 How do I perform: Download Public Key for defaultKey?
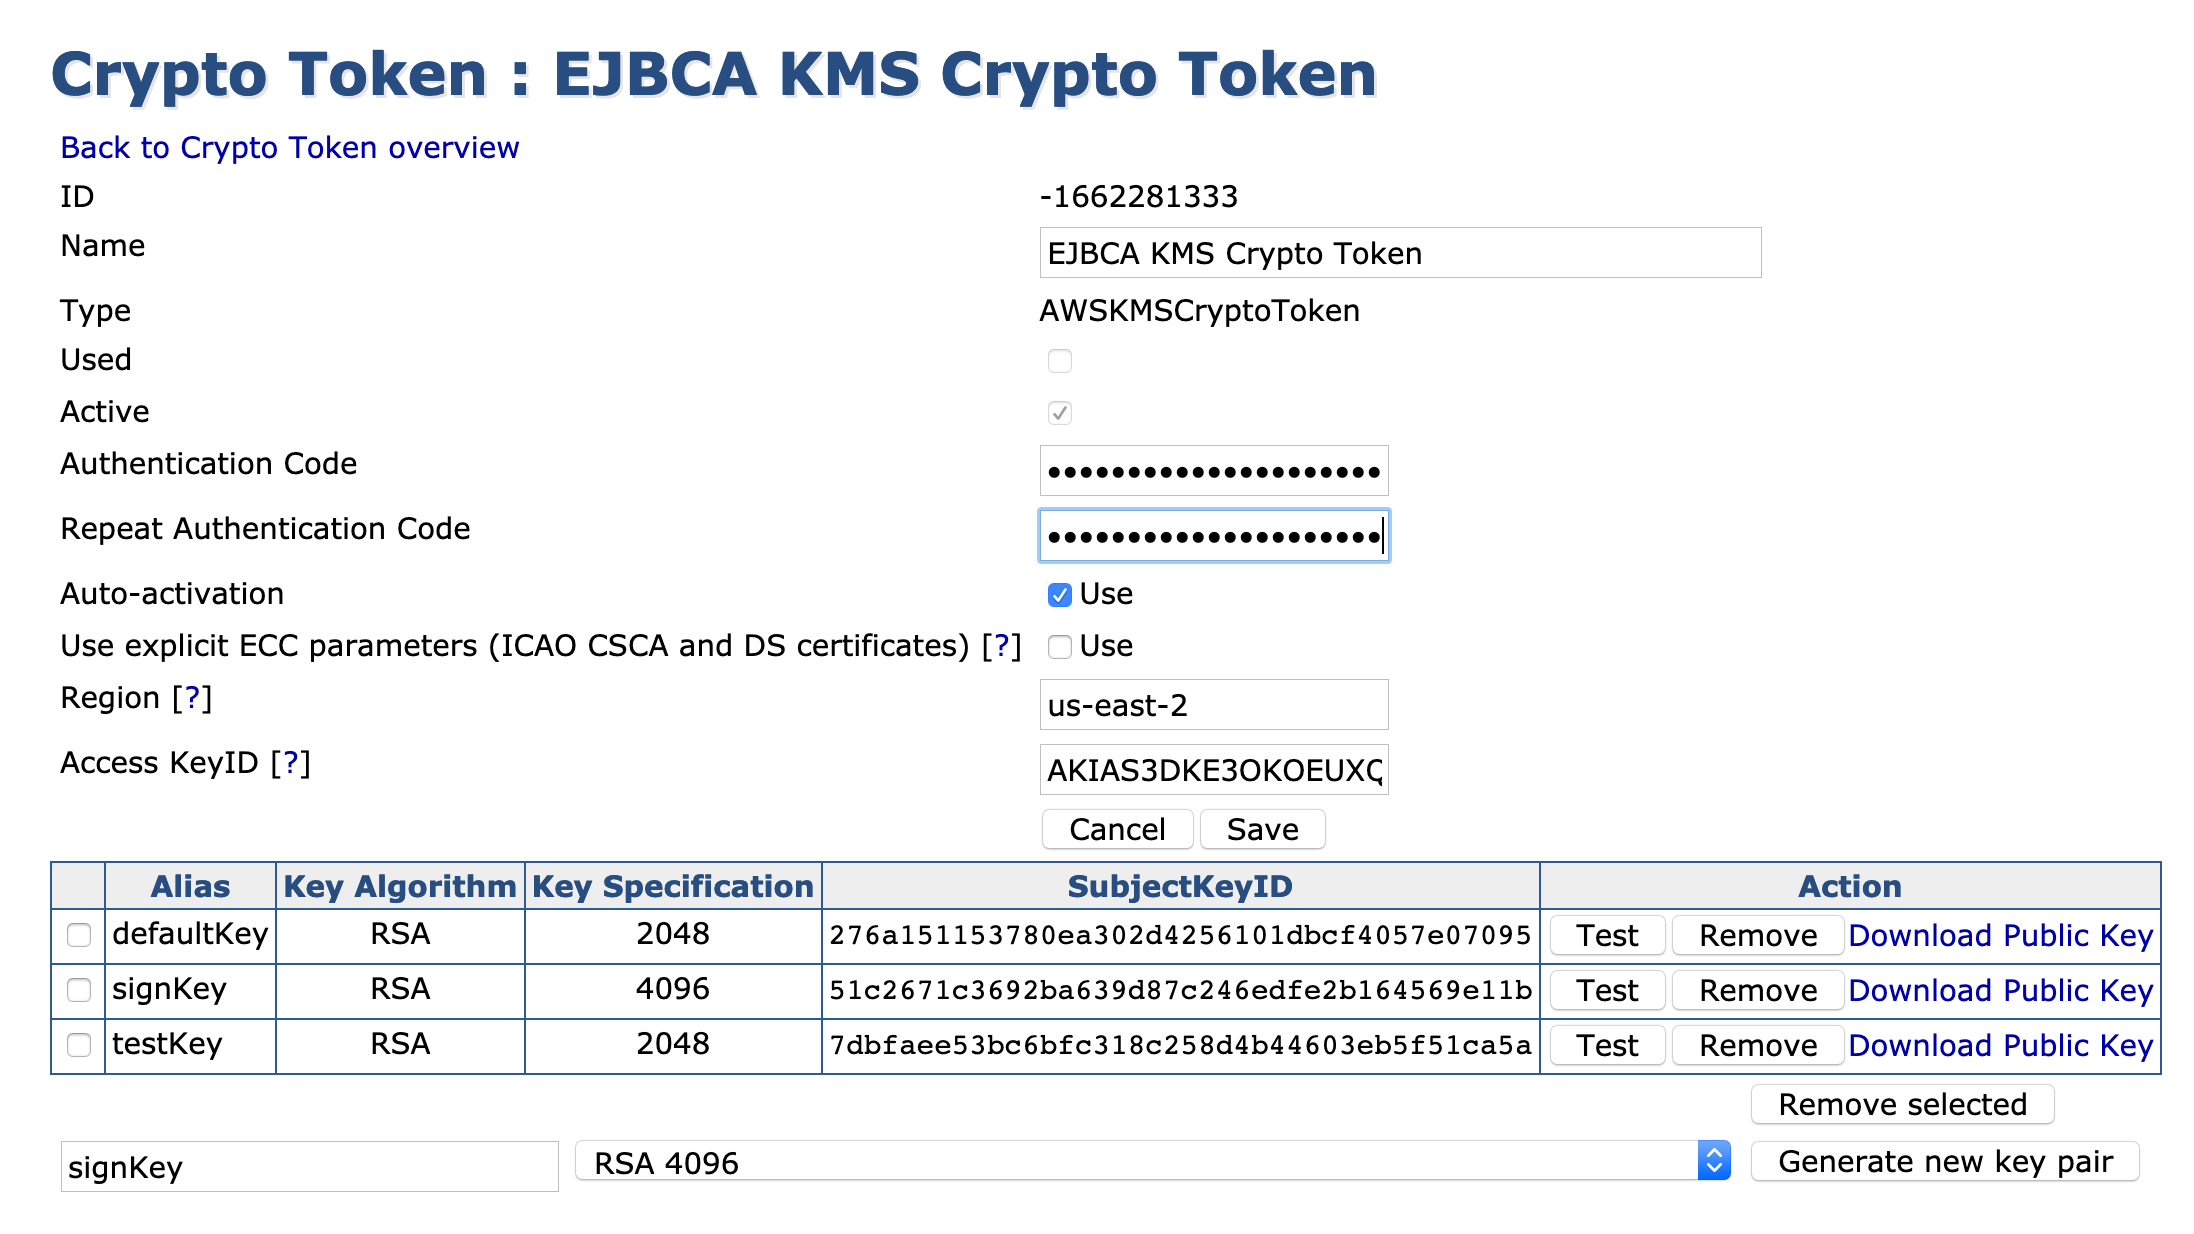point(2000,935)
